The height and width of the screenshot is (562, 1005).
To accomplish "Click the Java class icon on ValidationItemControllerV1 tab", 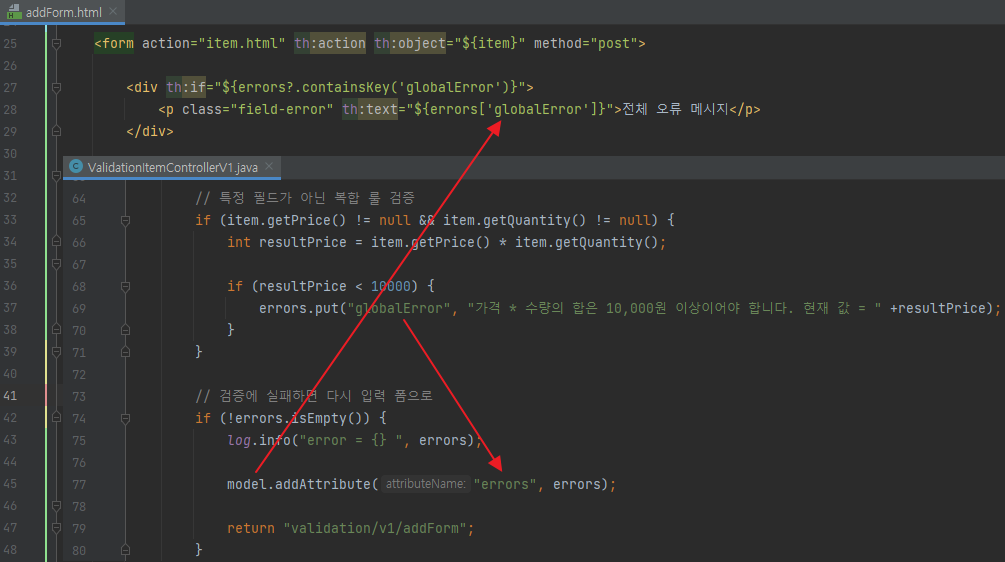I will click(76, 167).
